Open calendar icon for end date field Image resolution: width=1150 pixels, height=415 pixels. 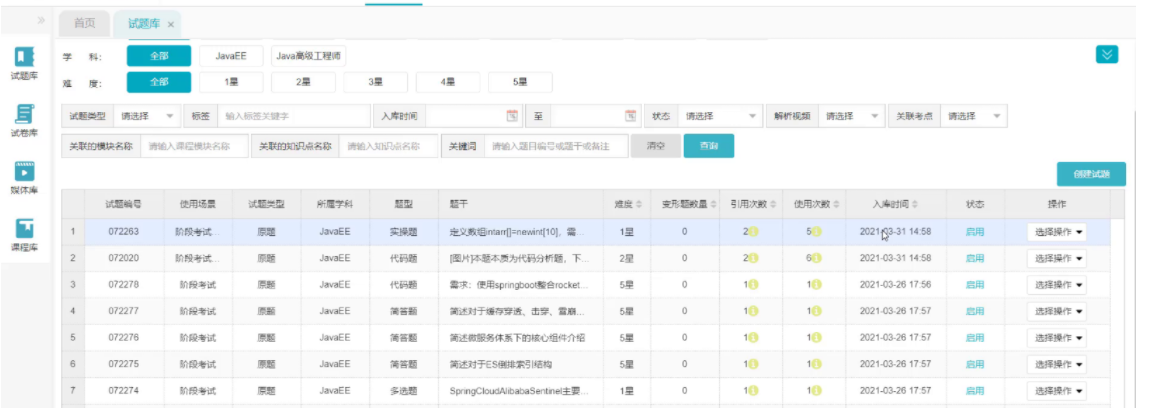630,116
